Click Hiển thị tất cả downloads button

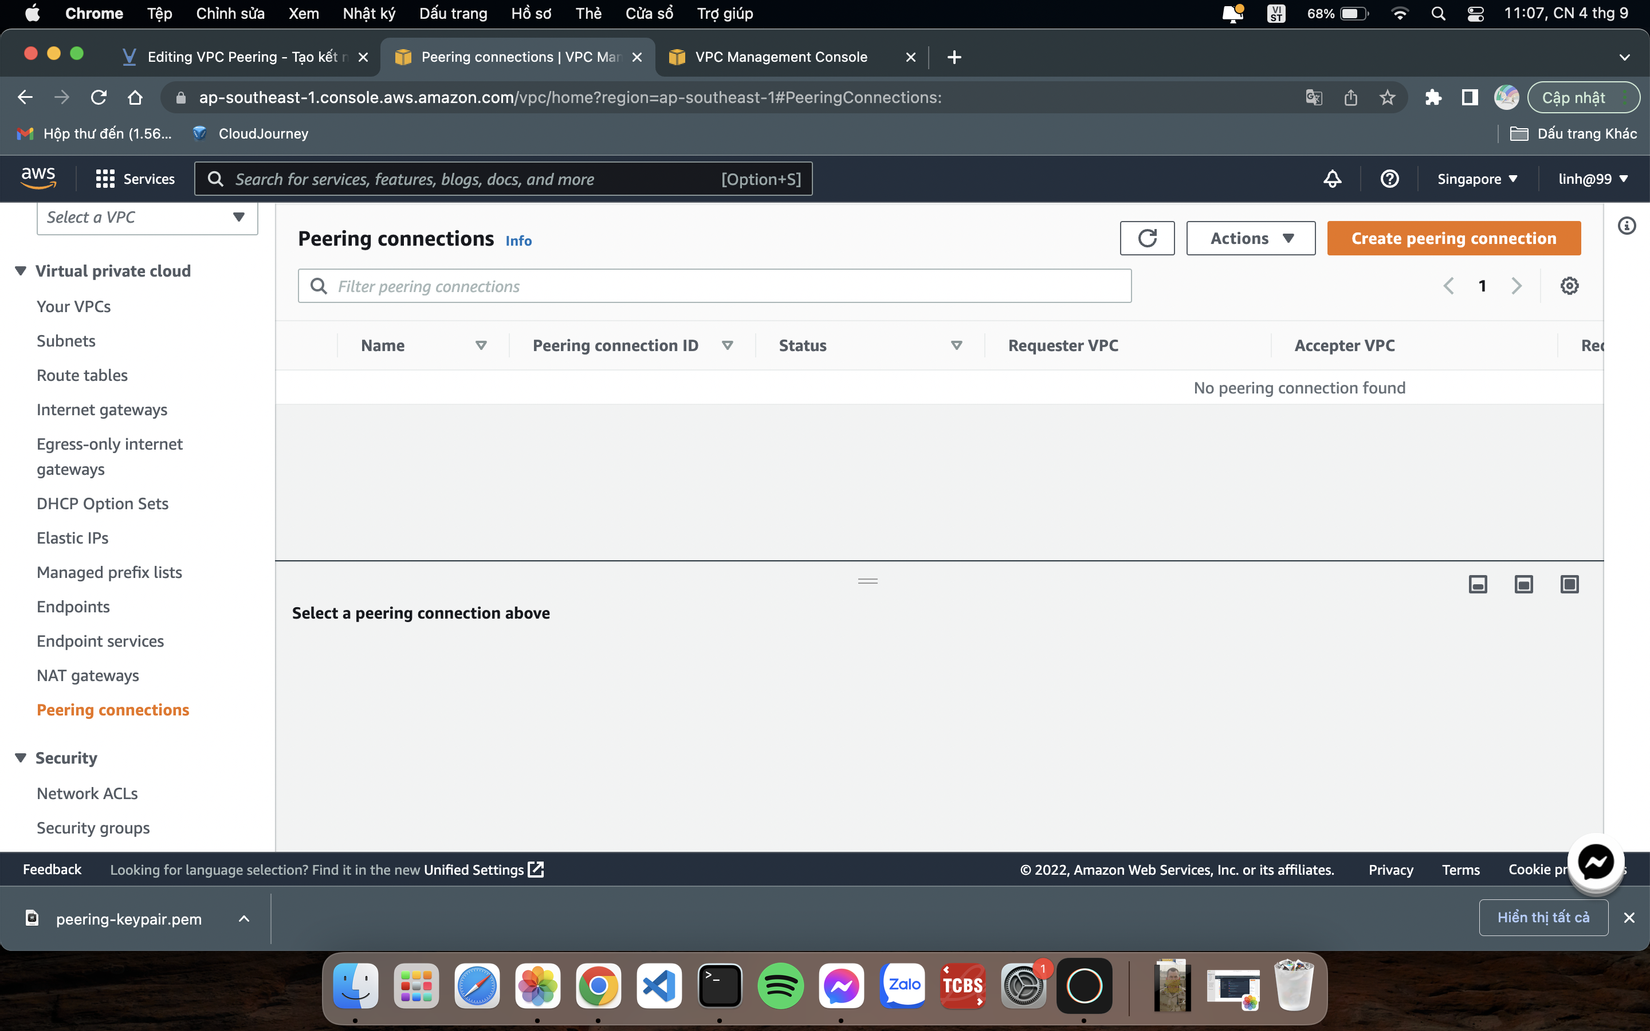coord(1543,918)
